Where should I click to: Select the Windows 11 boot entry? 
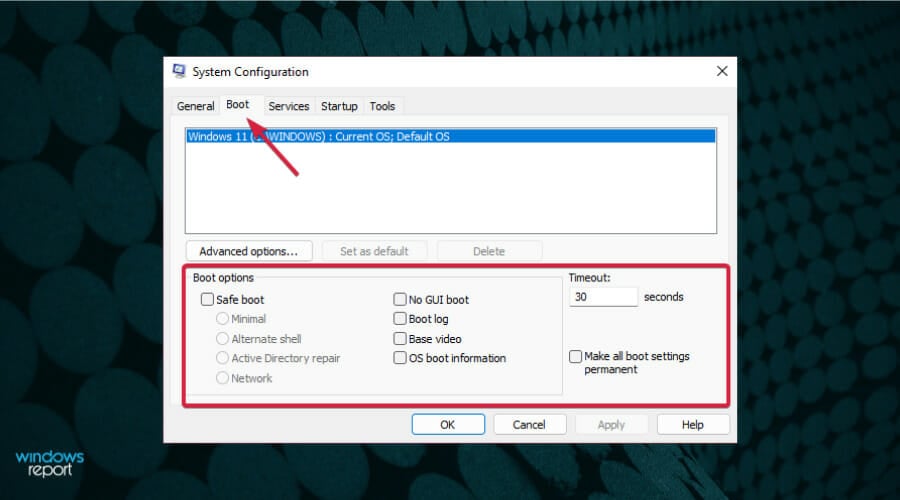tap(451, 136)
